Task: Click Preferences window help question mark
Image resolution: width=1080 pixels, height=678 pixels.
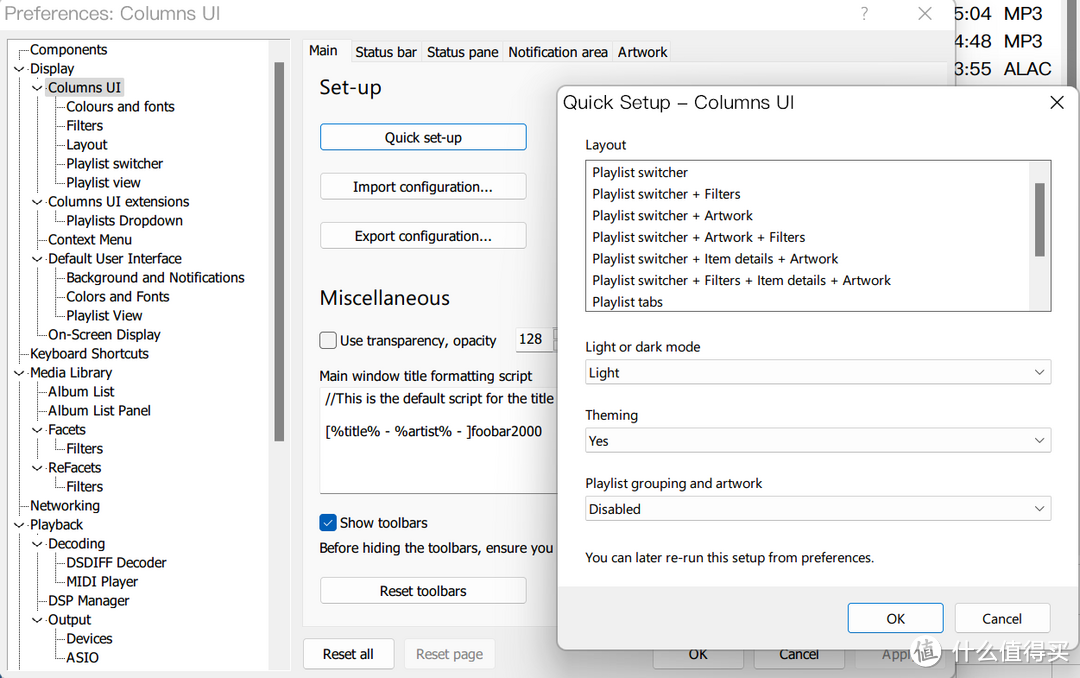Action: tap(864, 13)
